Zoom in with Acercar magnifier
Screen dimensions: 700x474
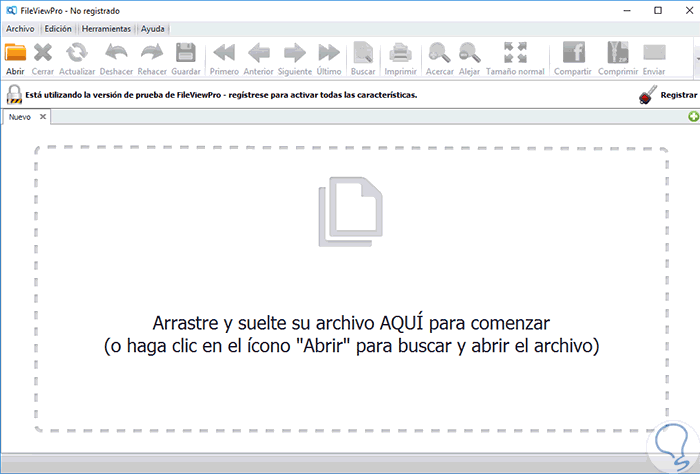tap(439, 53)
